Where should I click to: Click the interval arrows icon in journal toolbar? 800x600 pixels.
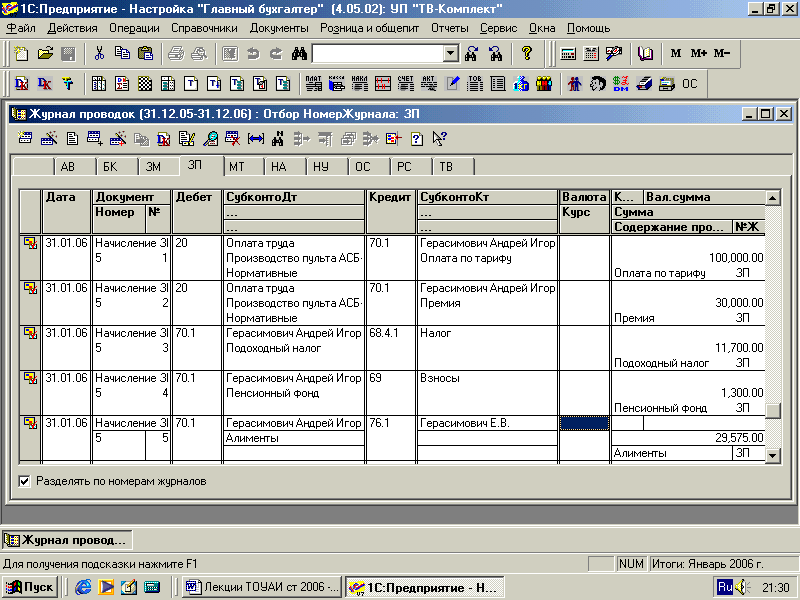[255, 138]
